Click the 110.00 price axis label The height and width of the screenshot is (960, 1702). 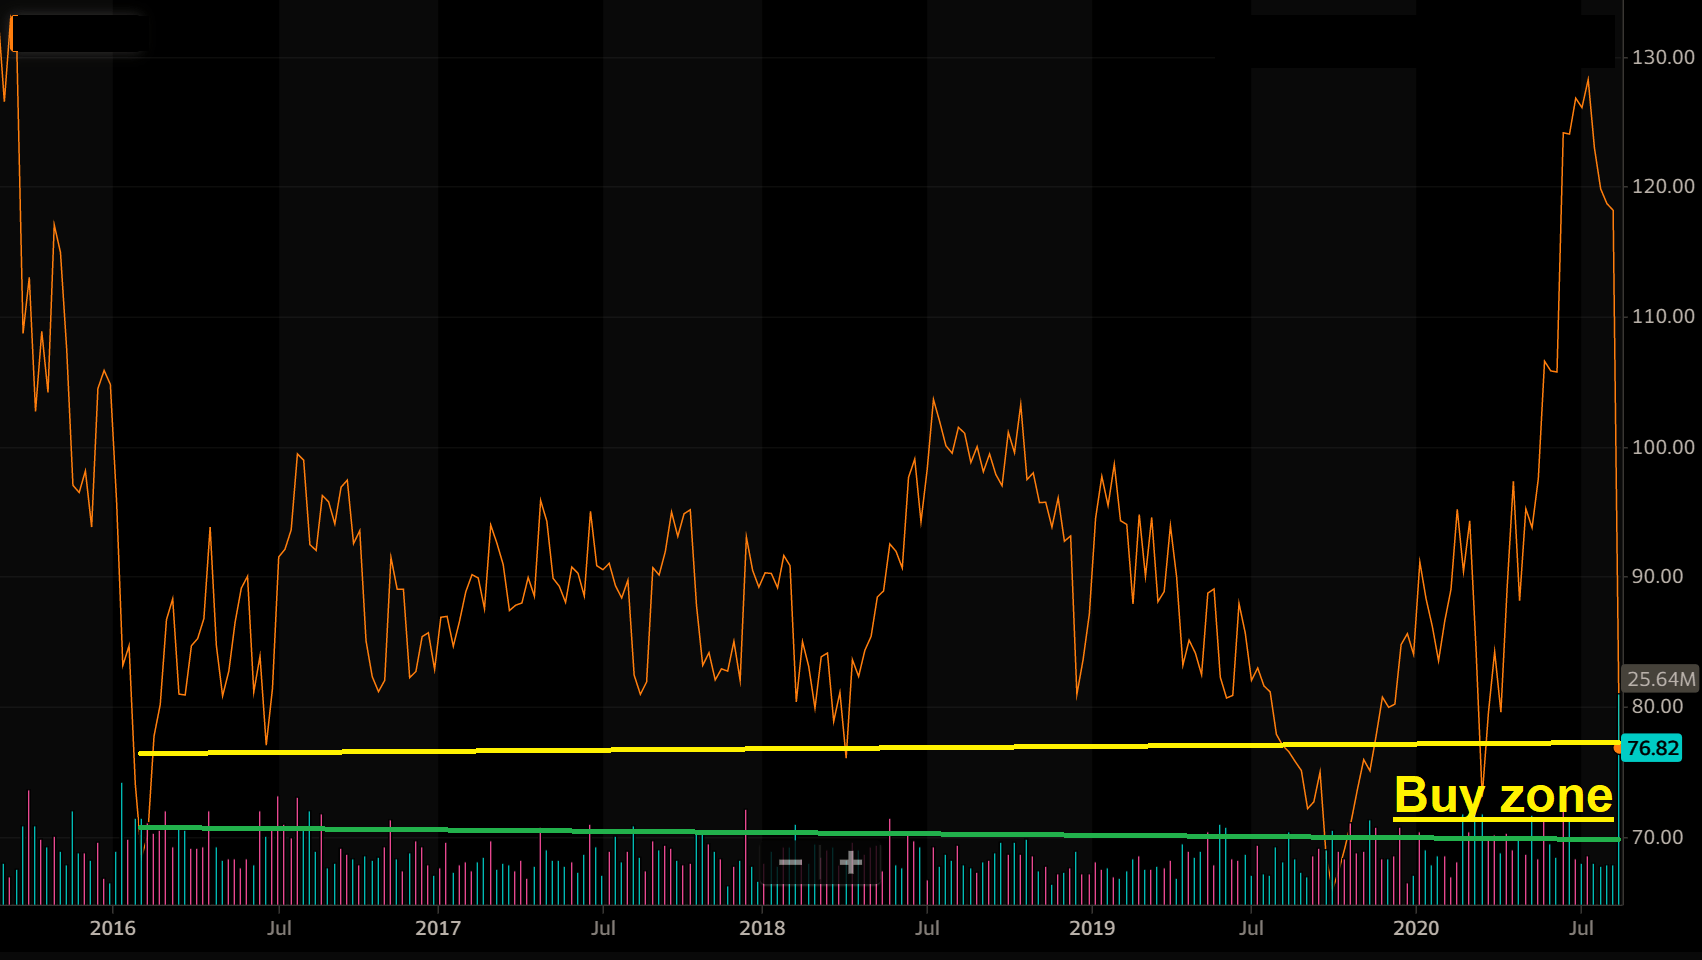coord(1663,316)
